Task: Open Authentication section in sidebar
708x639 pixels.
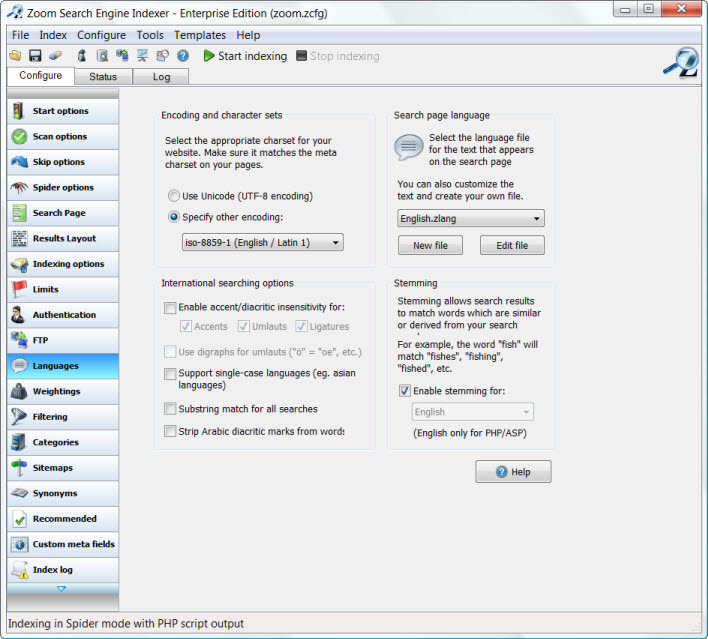Action: pos(63,315)
